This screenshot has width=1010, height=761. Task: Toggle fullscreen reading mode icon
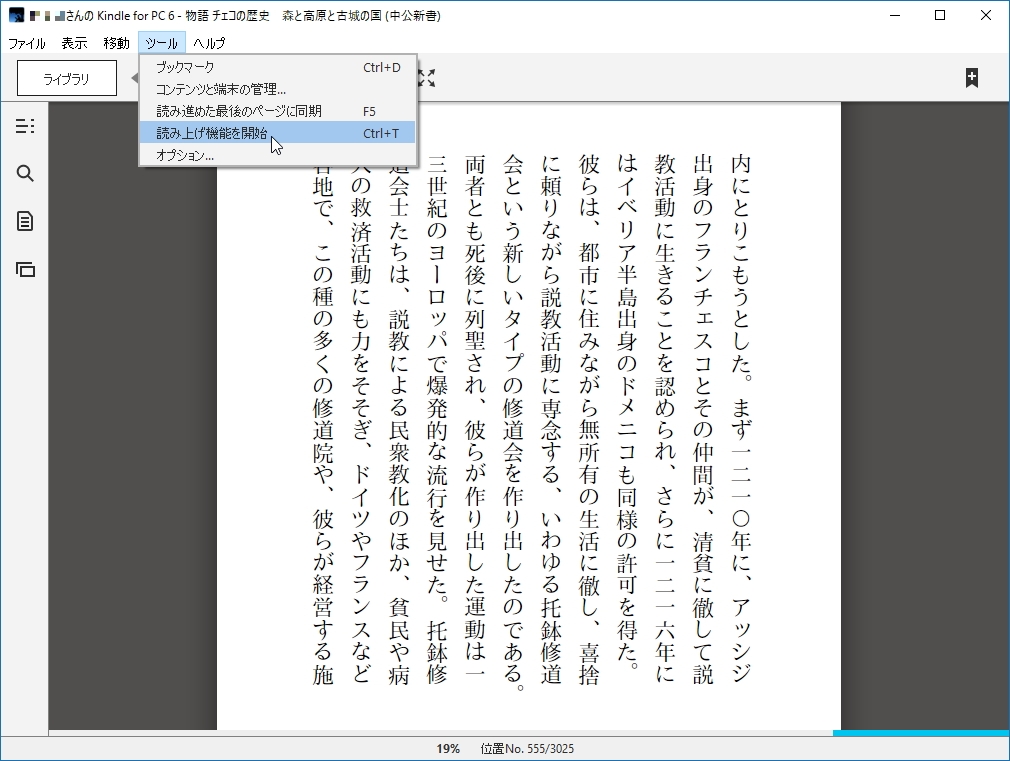428,78
